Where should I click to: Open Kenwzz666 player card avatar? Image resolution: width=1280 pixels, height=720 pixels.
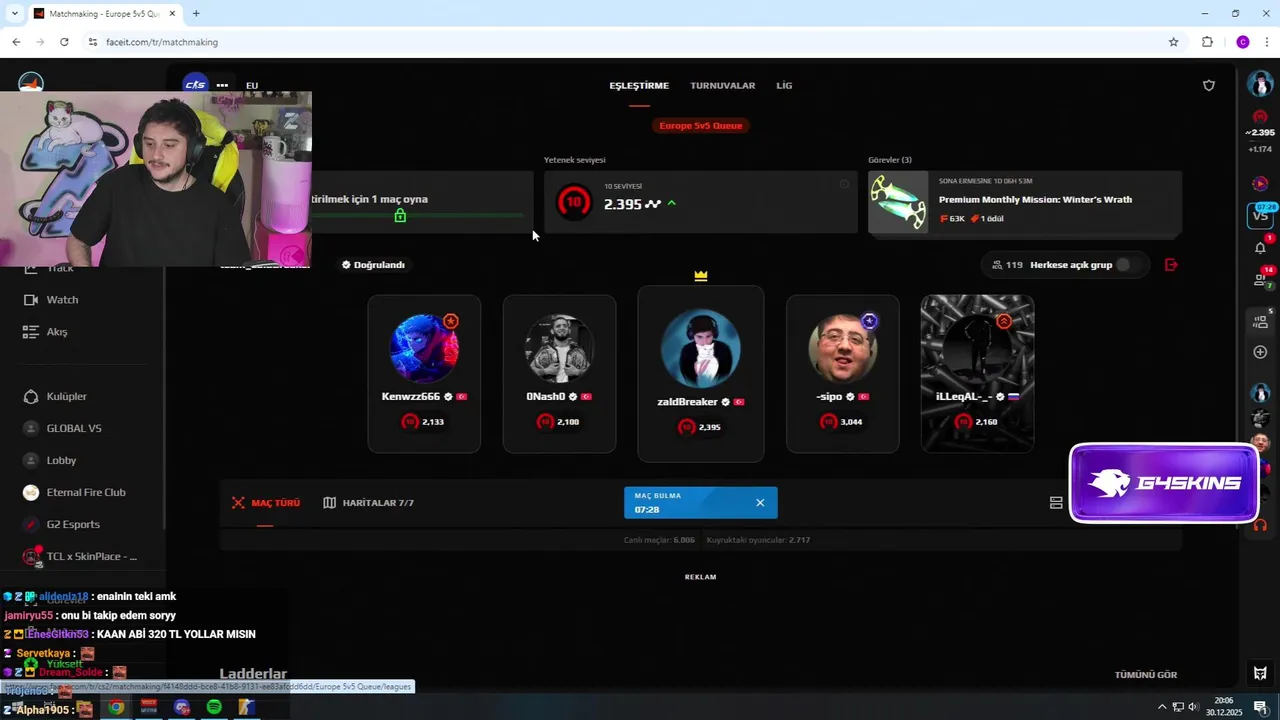(424, 348)
